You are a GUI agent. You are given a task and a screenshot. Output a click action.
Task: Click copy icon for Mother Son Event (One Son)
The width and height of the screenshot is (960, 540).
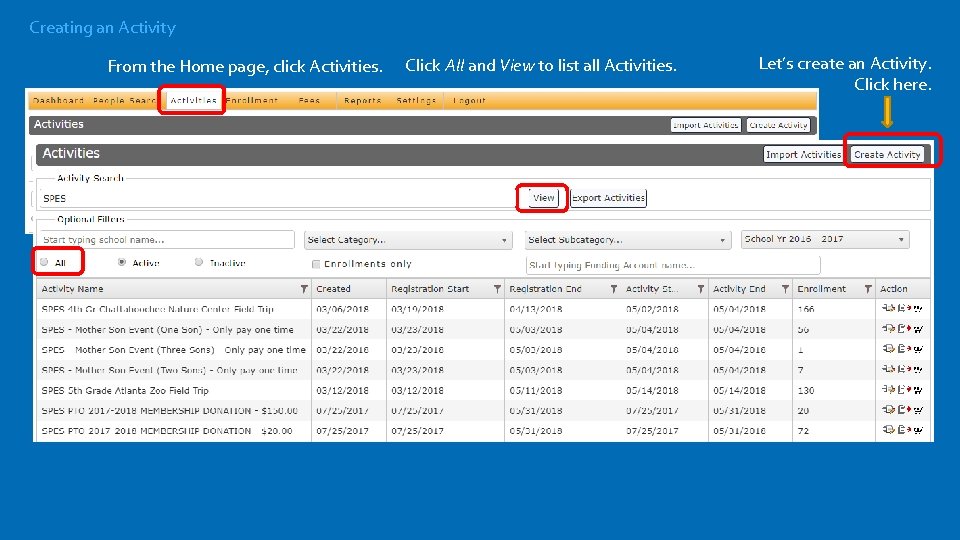pyautogui.click(x=888, y=329)
